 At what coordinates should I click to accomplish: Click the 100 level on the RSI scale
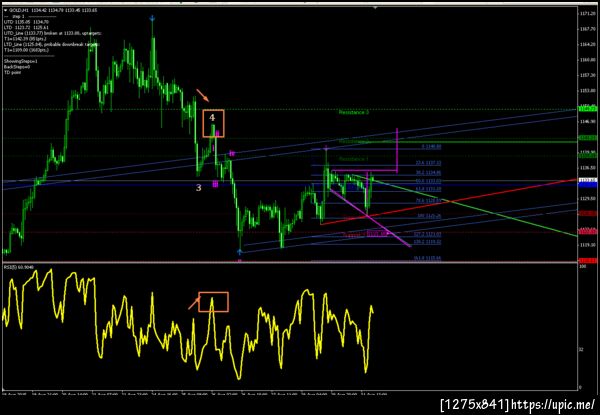click(581, 265)
